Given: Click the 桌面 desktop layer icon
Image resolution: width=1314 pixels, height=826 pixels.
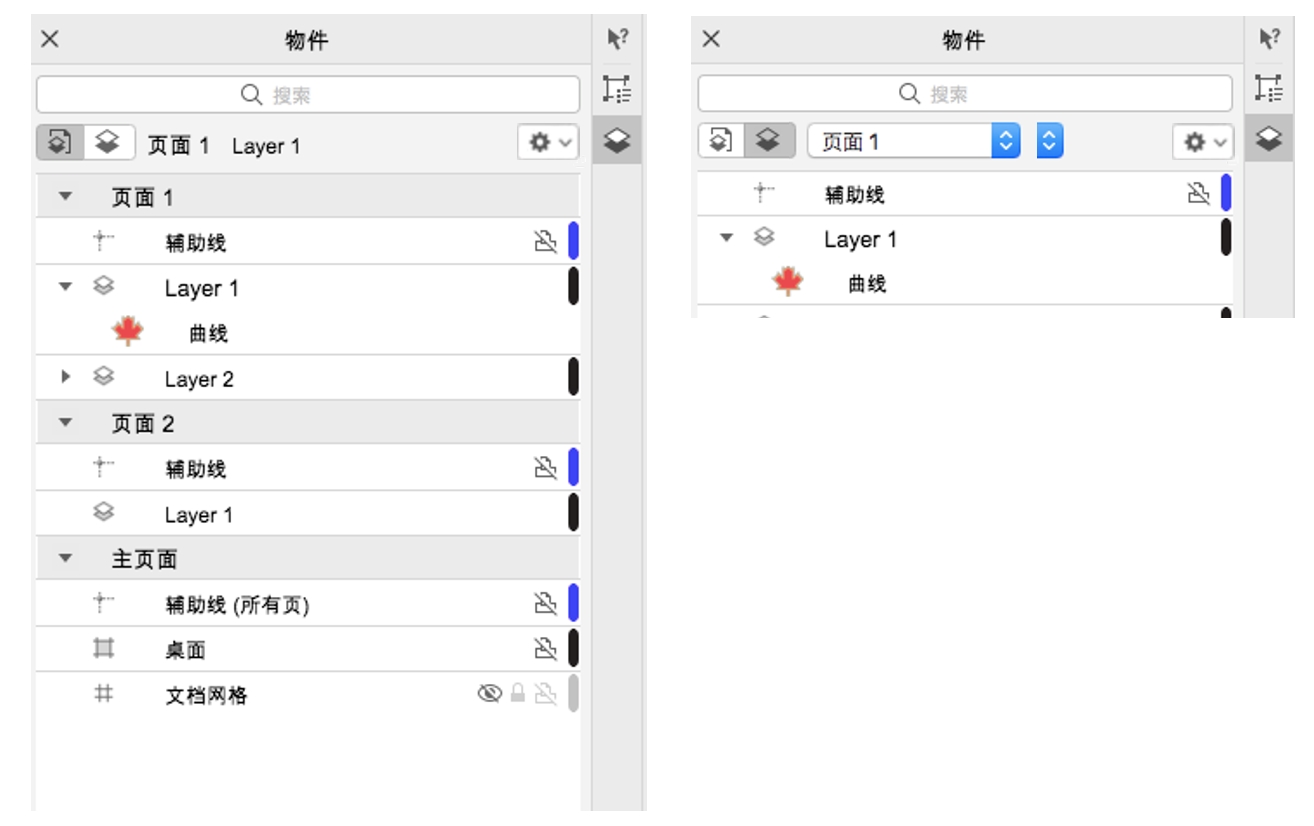Looking at the screenshot, I should pos(103,649).
